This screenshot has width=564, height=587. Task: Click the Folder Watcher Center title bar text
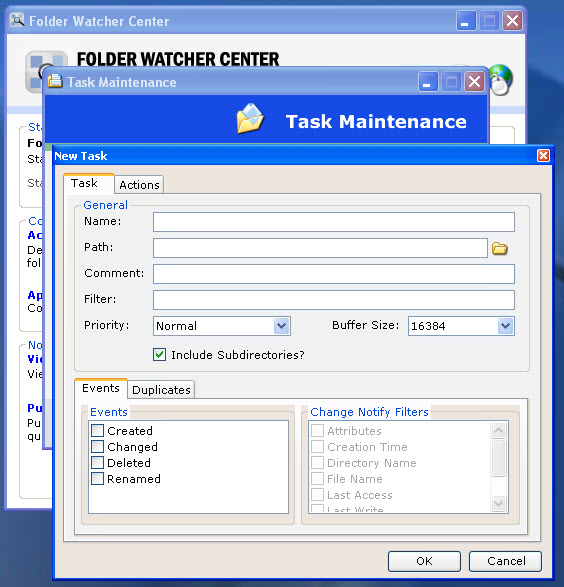(x=99, y=21)
